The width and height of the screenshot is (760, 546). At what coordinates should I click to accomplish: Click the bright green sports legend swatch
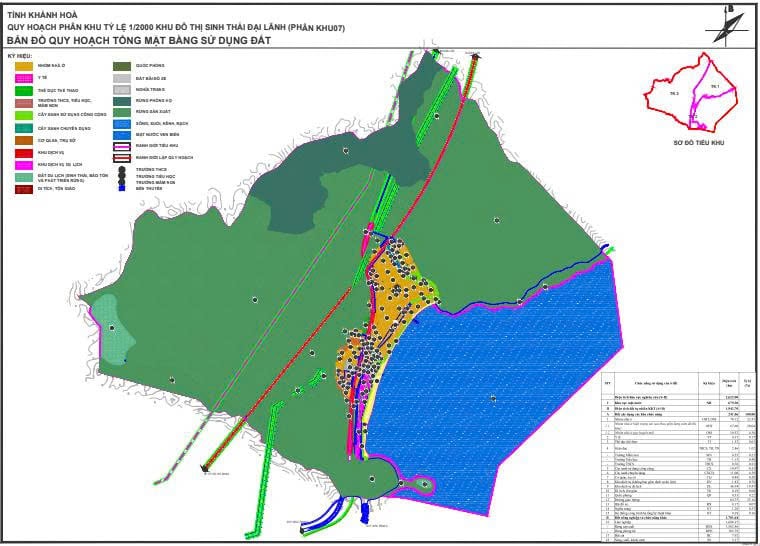pos(22,90)
